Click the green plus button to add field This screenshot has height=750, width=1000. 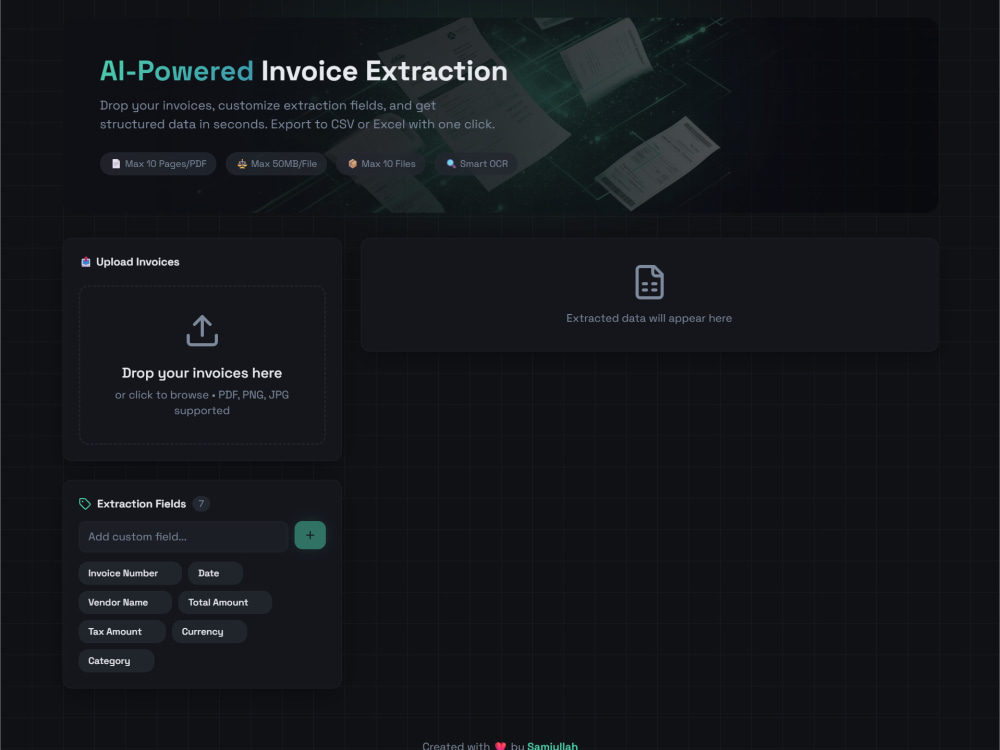310,535
